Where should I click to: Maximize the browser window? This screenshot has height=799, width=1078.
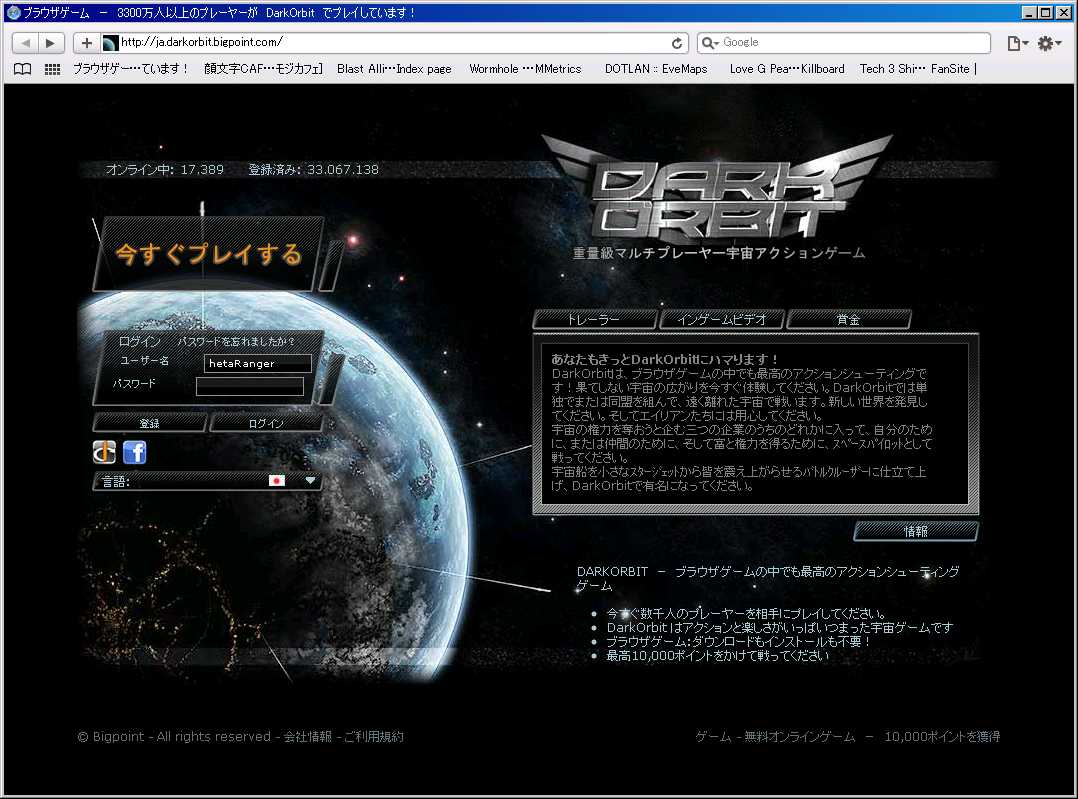1046,12
